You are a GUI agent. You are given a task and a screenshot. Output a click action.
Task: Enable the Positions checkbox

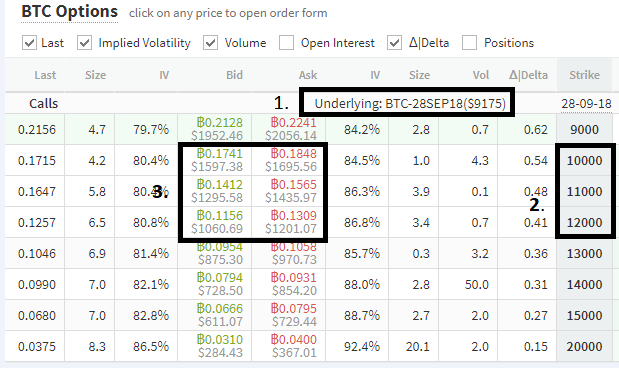(469, 43)
